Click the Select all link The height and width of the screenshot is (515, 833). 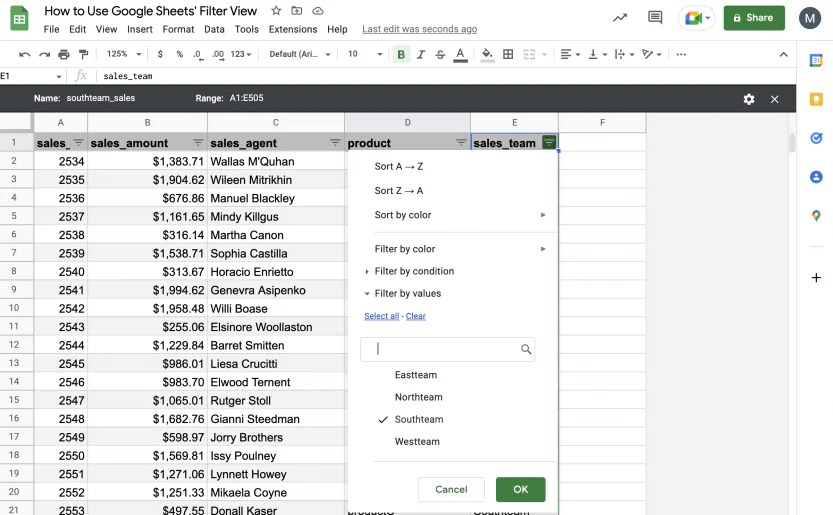tap(381, 316)
